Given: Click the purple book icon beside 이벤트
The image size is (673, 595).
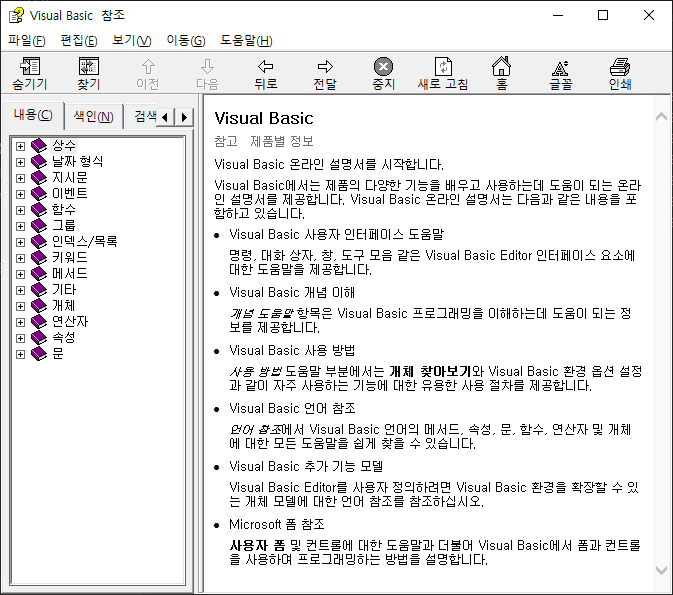Looking at the screenshot, I should click(39, 194).
